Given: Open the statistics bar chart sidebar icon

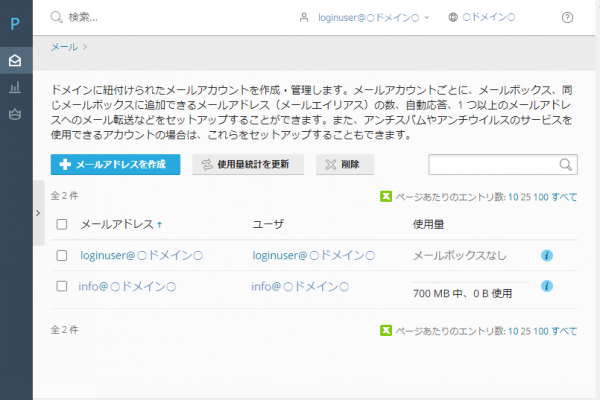Looking at the screenshot, I should [16, 88].
